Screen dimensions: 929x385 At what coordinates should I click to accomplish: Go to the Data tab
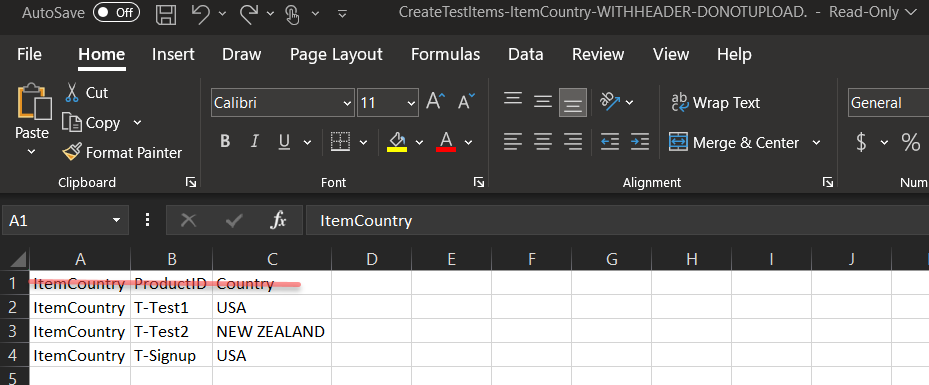click(x=526, y=54)
